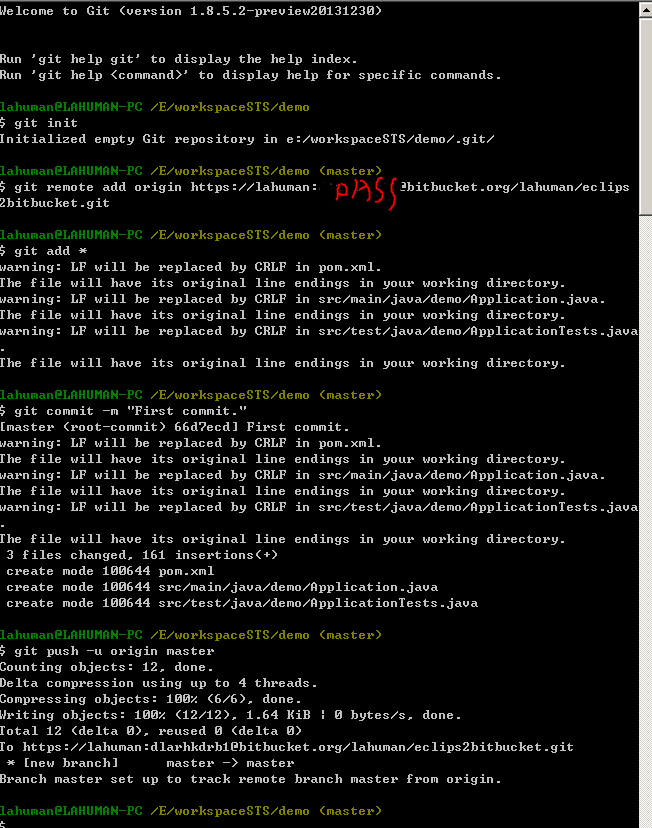The image size is (652, 828).
Task: Click the "Counting objects: 12, done." line
Action: [106, 667]
